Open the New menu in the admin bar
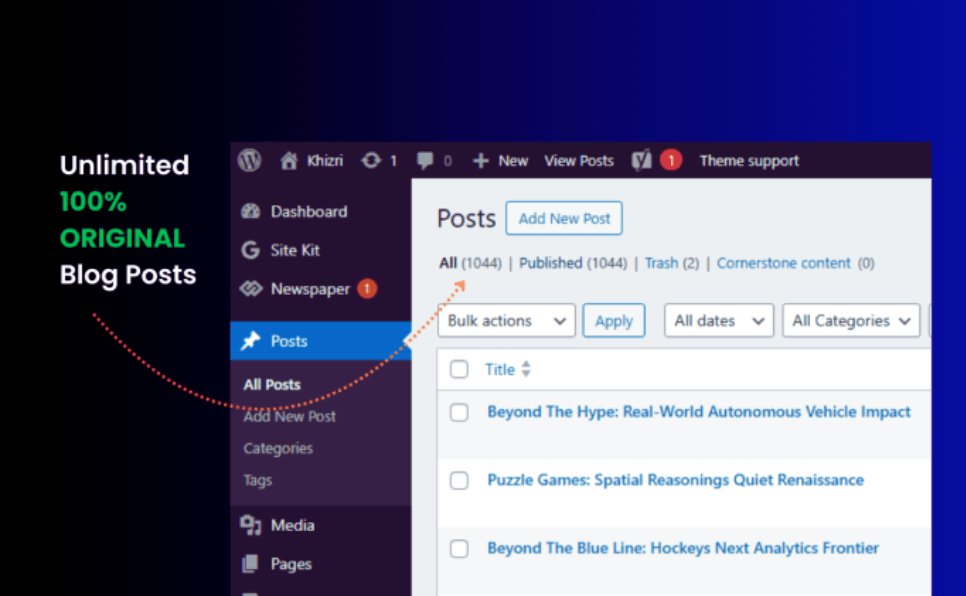Viewport: 966px width, 596px height. click(x=500, y=160)
